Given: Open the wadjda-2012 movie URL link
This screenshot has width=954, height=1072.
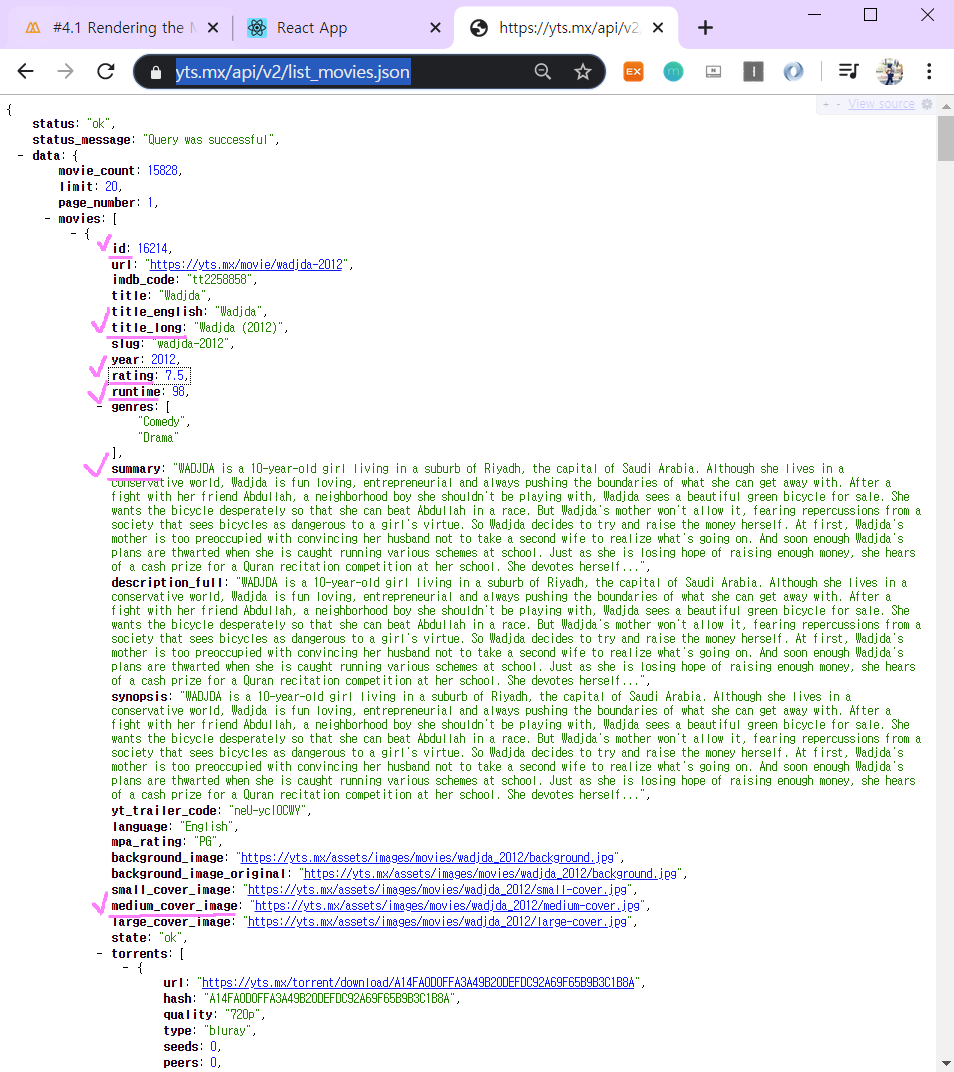Looking at the screenshot, I should (246, 265).
